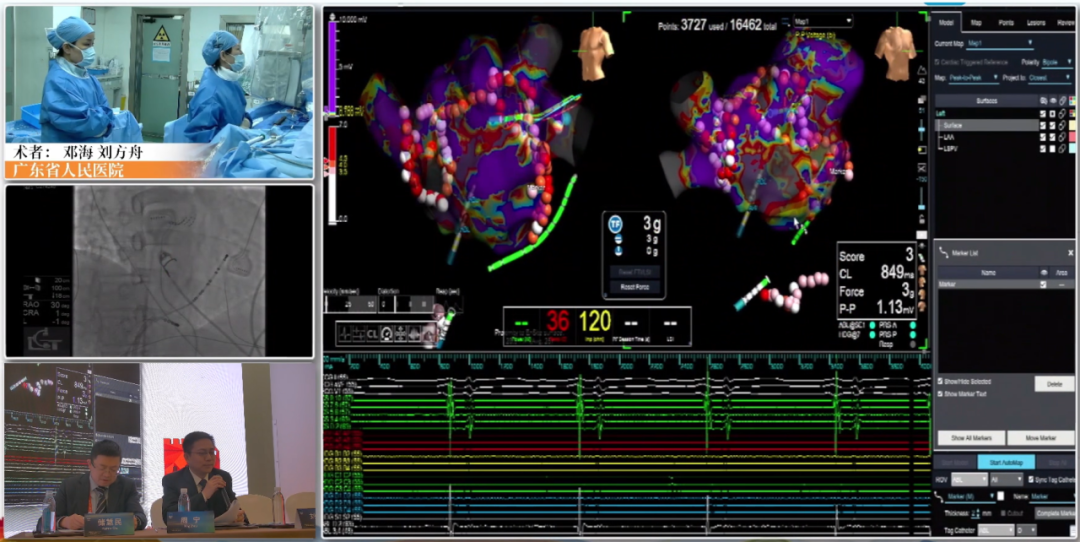Click the pink LAA color swatch

click(1073, 137)
